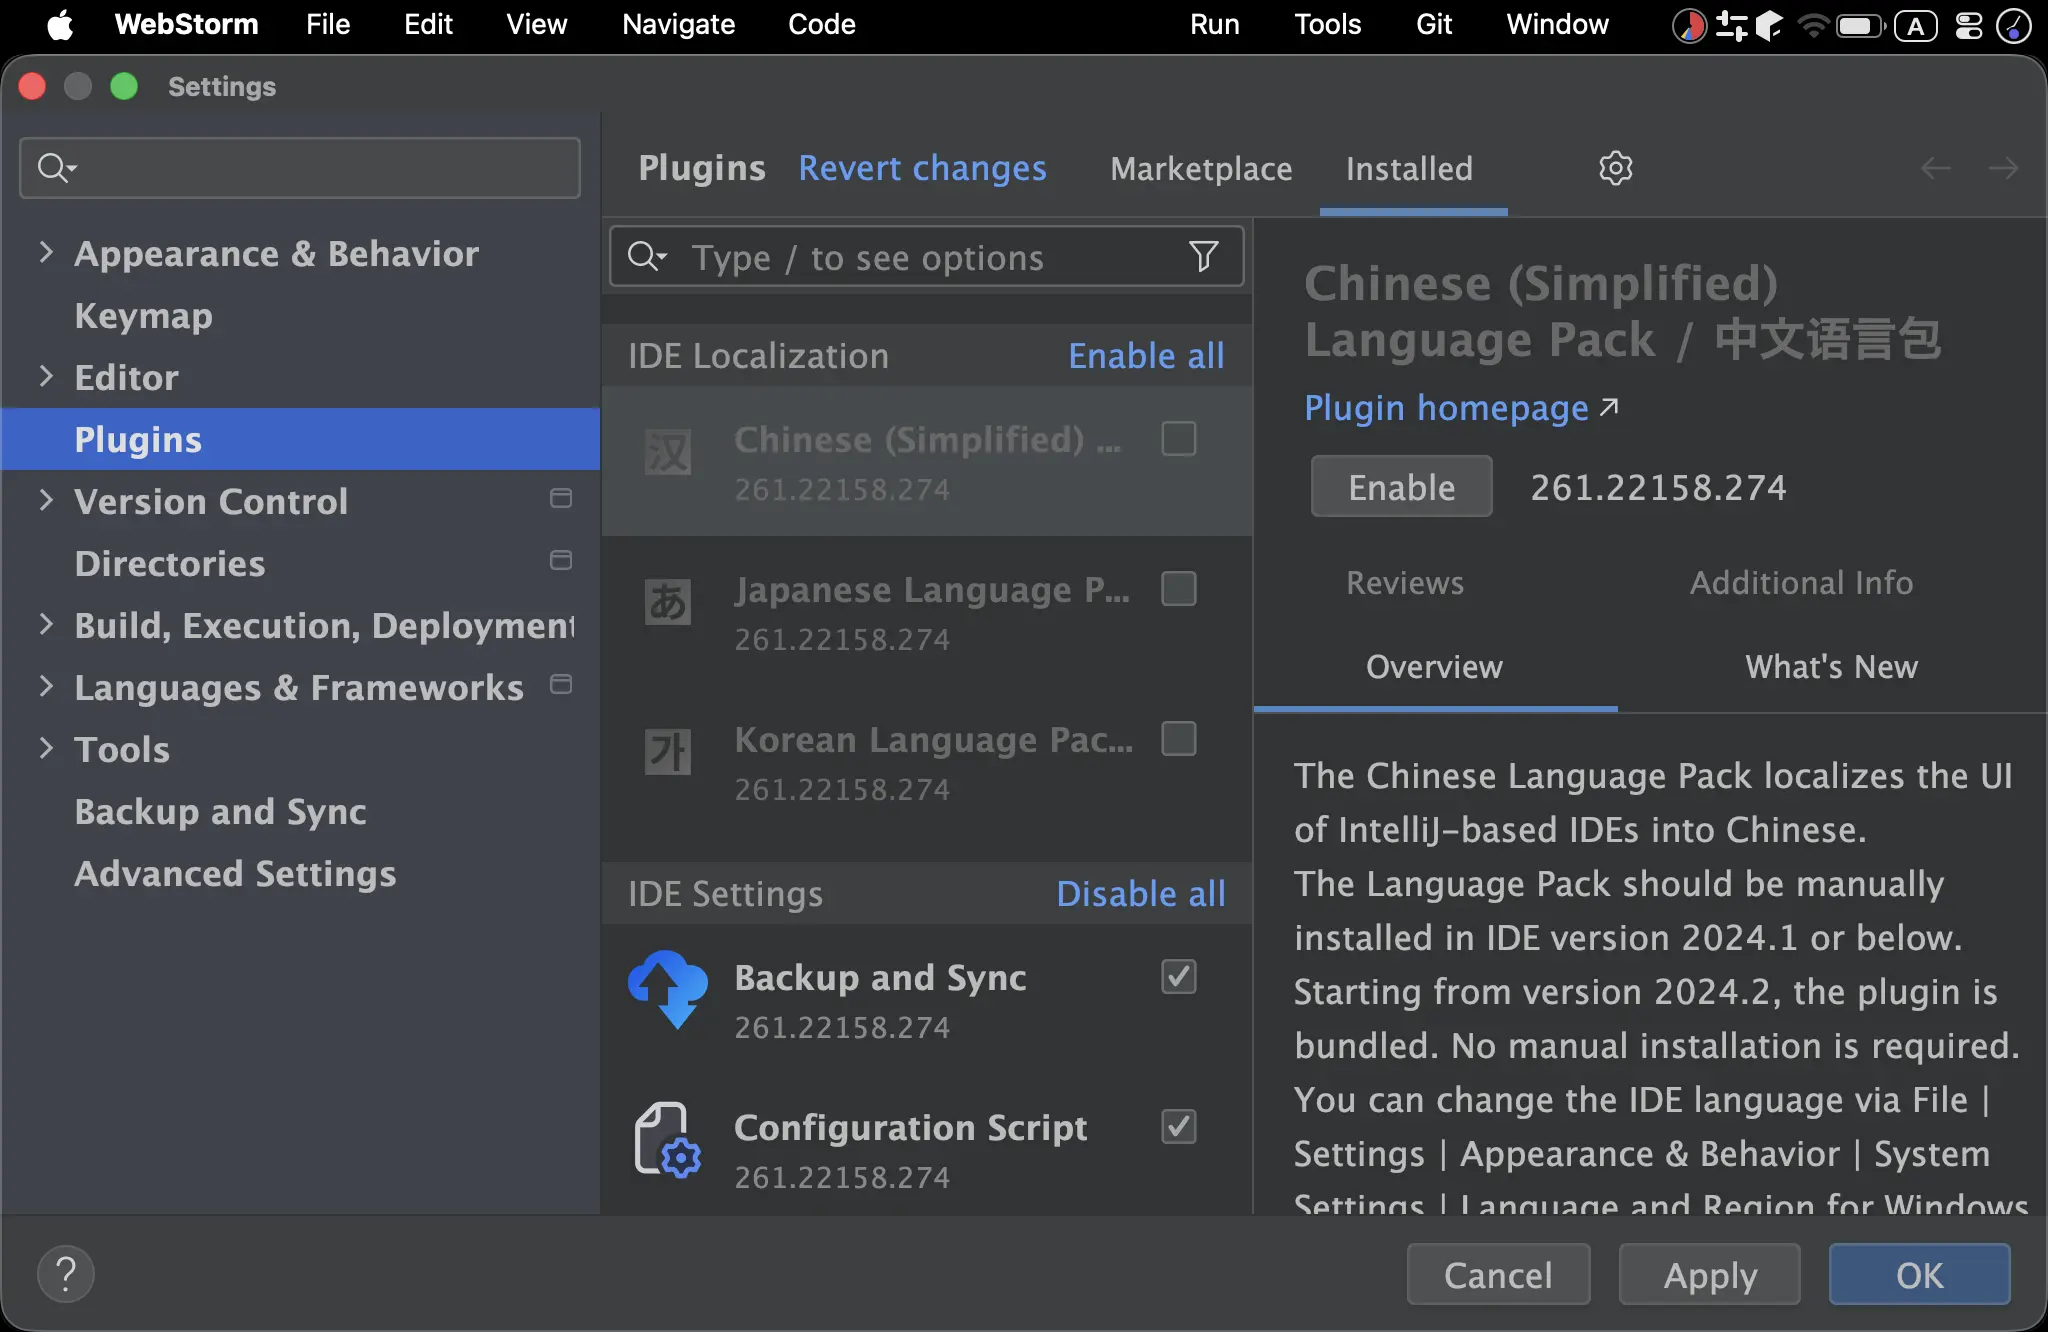
Task: Click the Configuration Script plugin icon
Action: tap(668, 1140)
